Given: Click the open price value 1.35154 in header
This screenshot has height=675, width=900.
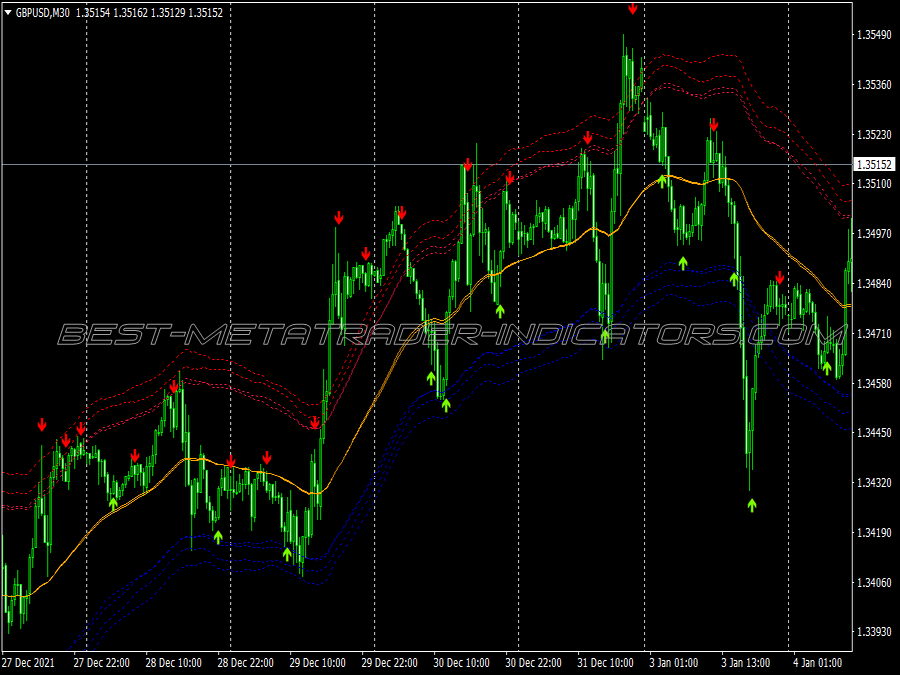Looking at the screenshot, I should tap(92, 13).
